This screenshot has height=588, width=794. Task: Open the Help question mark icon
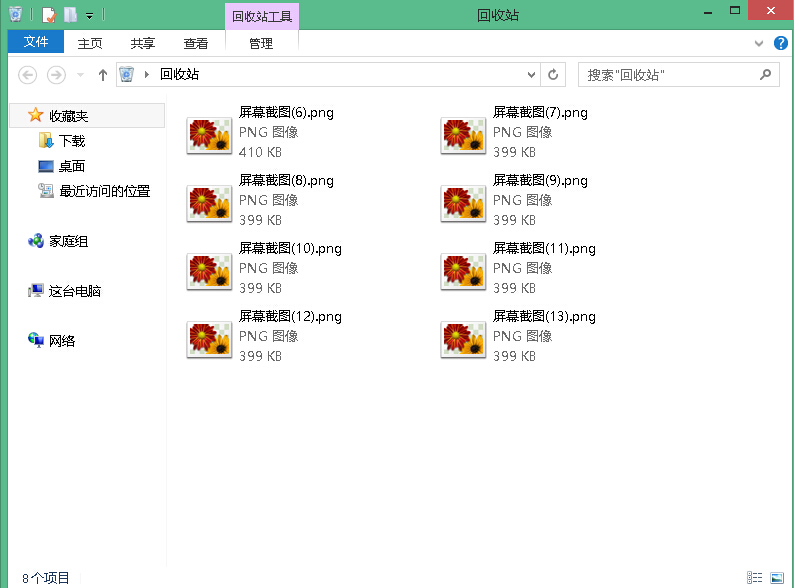coord(780,44)
